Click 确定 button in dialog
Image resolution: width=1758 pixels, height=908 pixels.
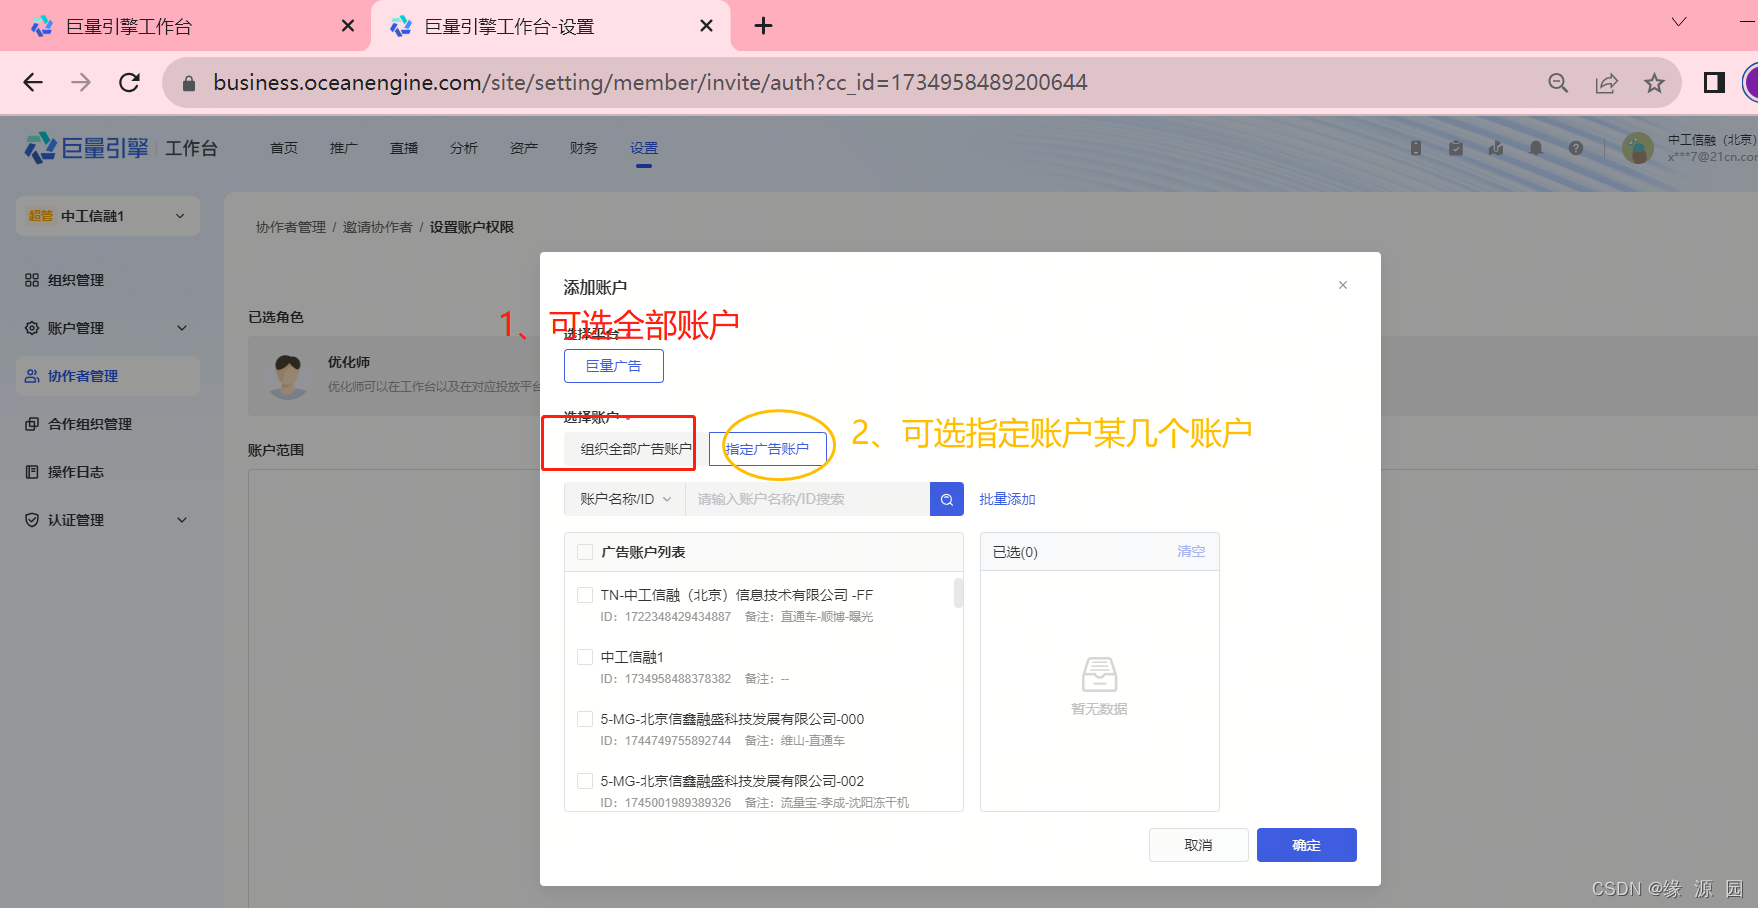pos(1307,845)
